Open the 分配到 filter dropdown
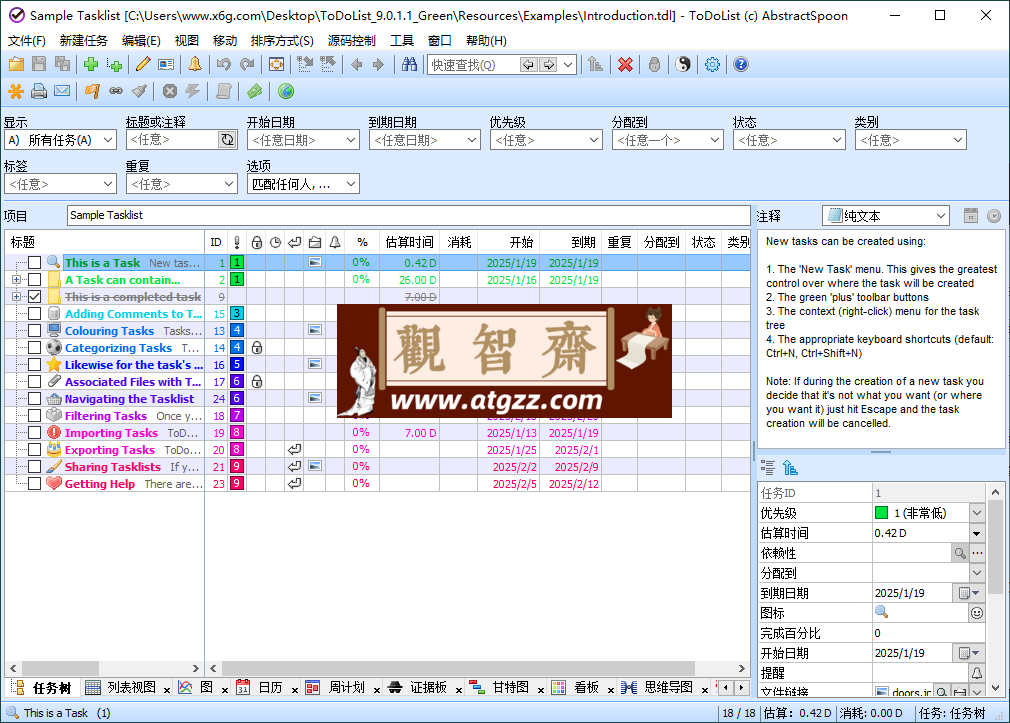1010x723 pixels. coord(667,140)
